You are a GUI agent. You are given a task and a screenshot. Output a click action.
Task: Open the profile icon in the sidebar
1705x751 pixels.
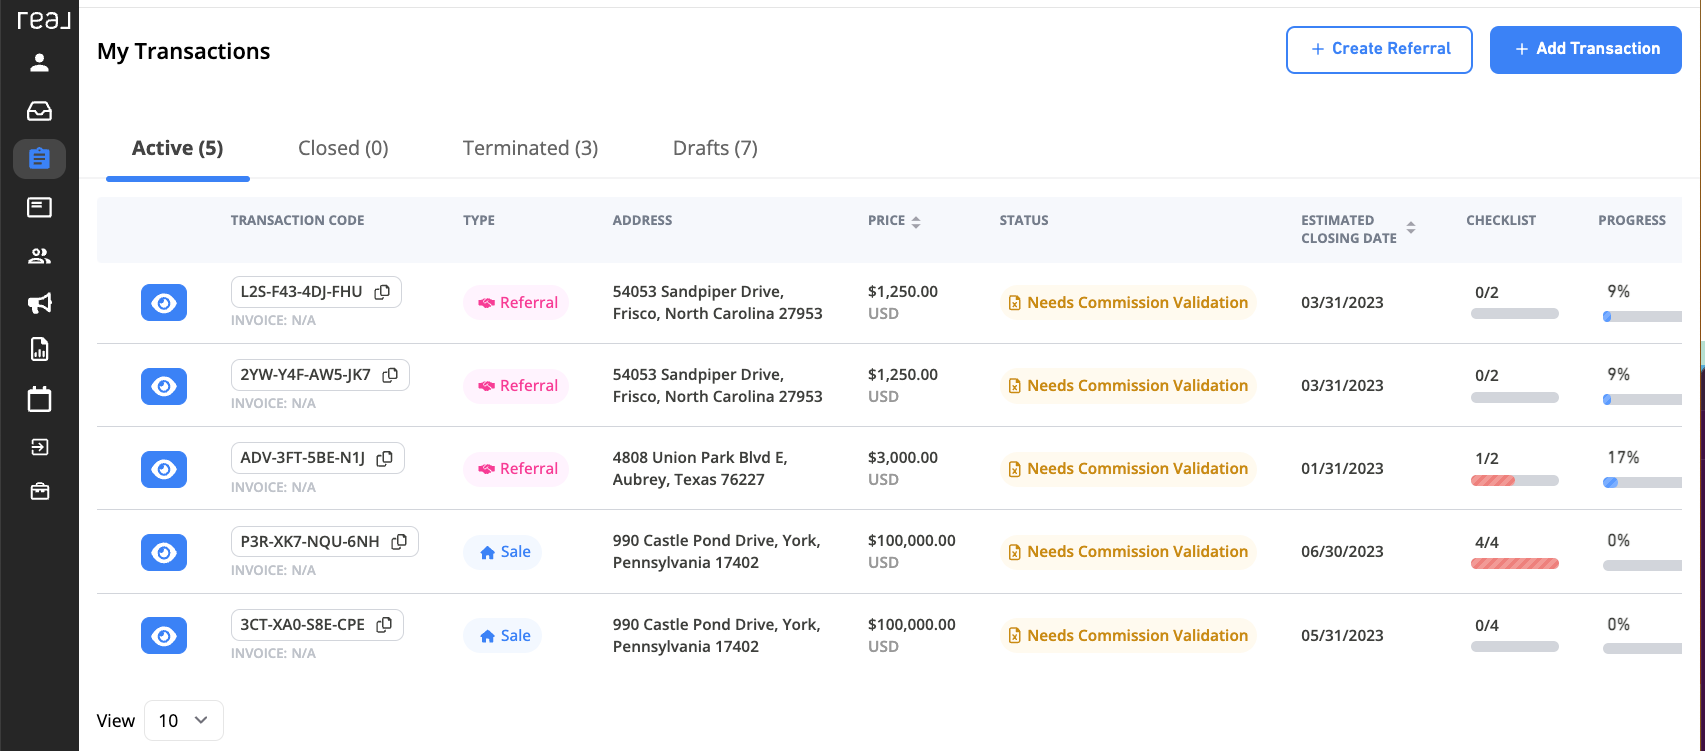point(39,63)
